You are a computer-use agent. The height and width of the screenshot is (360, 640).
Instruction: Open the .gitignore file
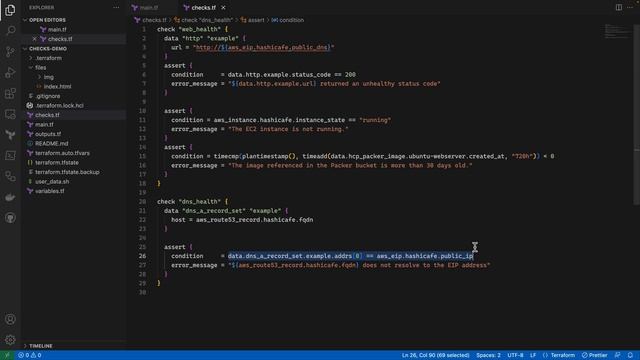click(47, 96)
